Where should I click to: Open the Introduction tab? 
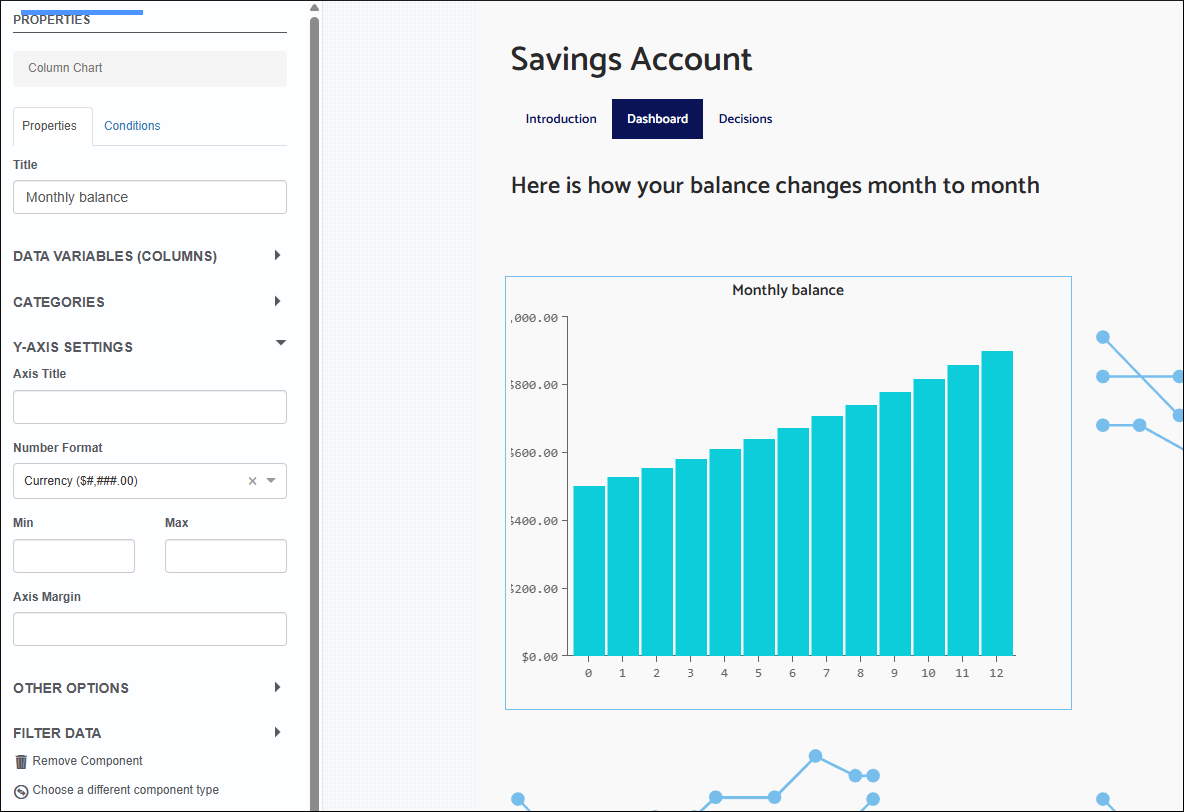[x=560, y=118]
